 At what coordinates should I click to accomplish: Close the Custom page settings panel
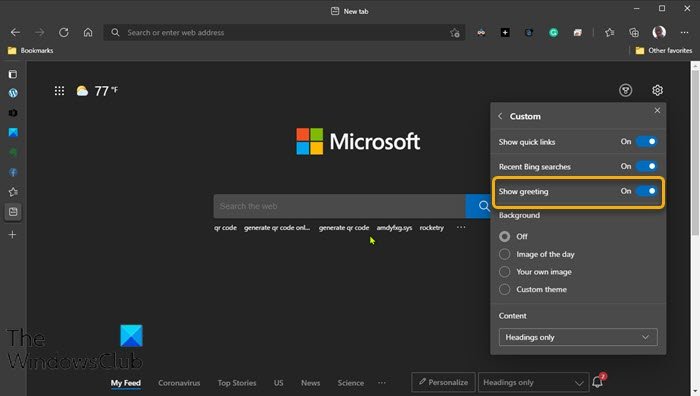click(657, 110)
